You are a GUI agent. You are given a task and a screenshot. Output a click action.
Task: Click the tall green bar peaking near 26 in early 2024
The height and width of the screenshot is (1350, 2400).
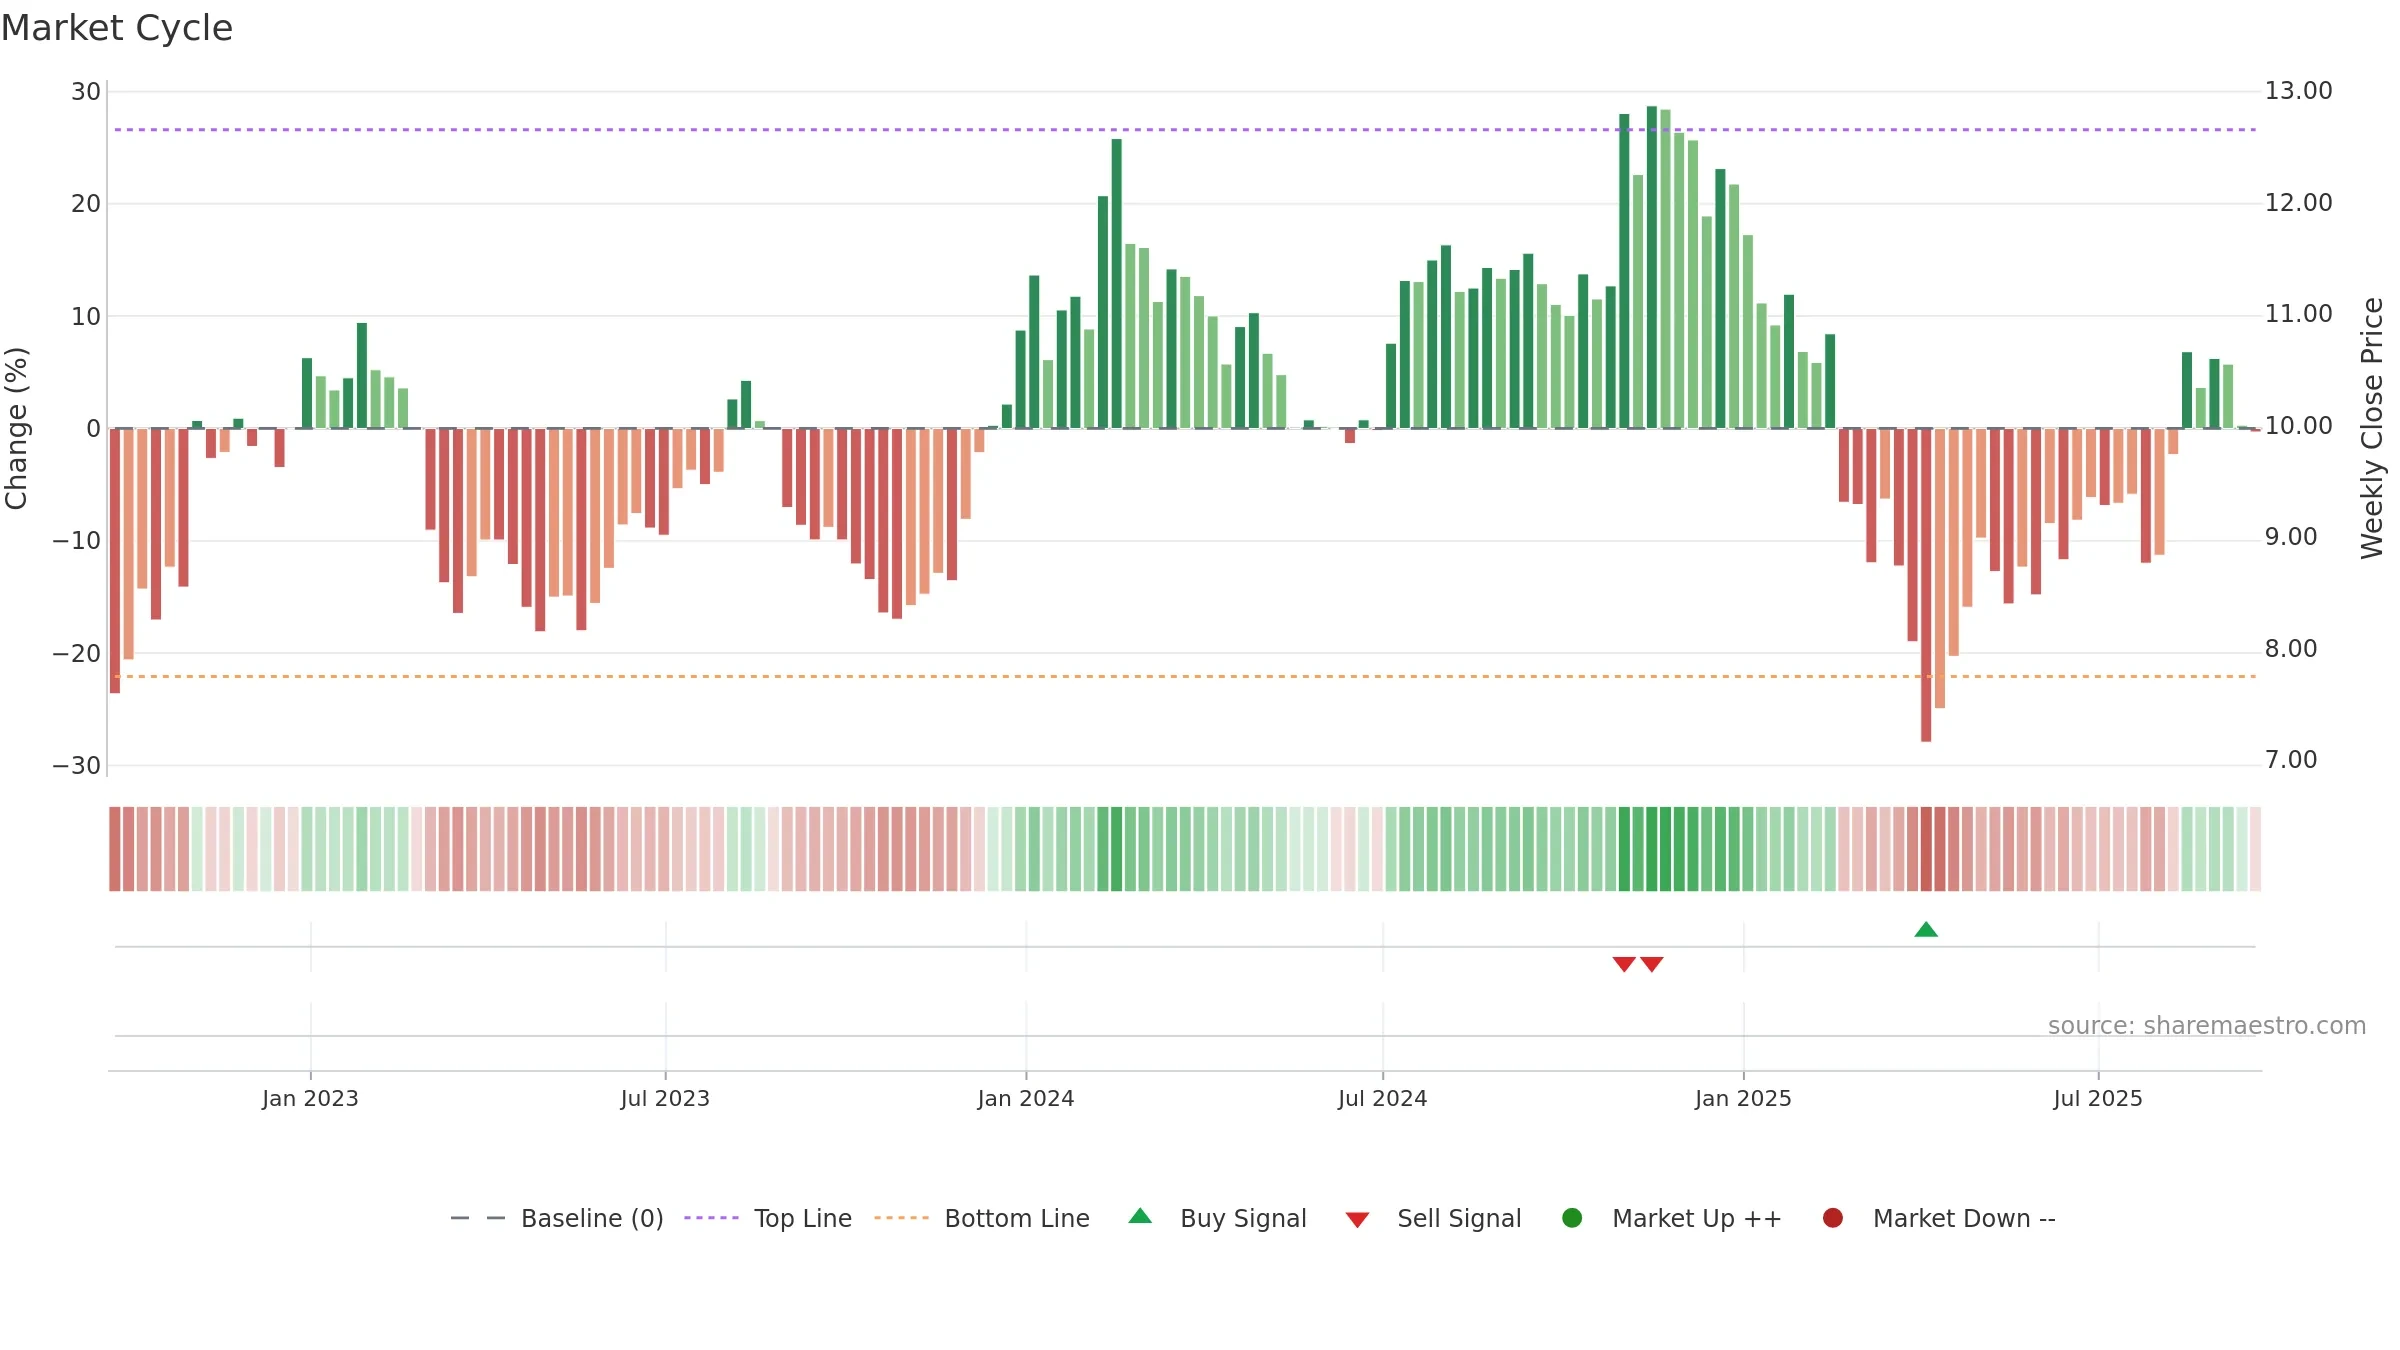pyautogui.click(x=1117, y=284)
